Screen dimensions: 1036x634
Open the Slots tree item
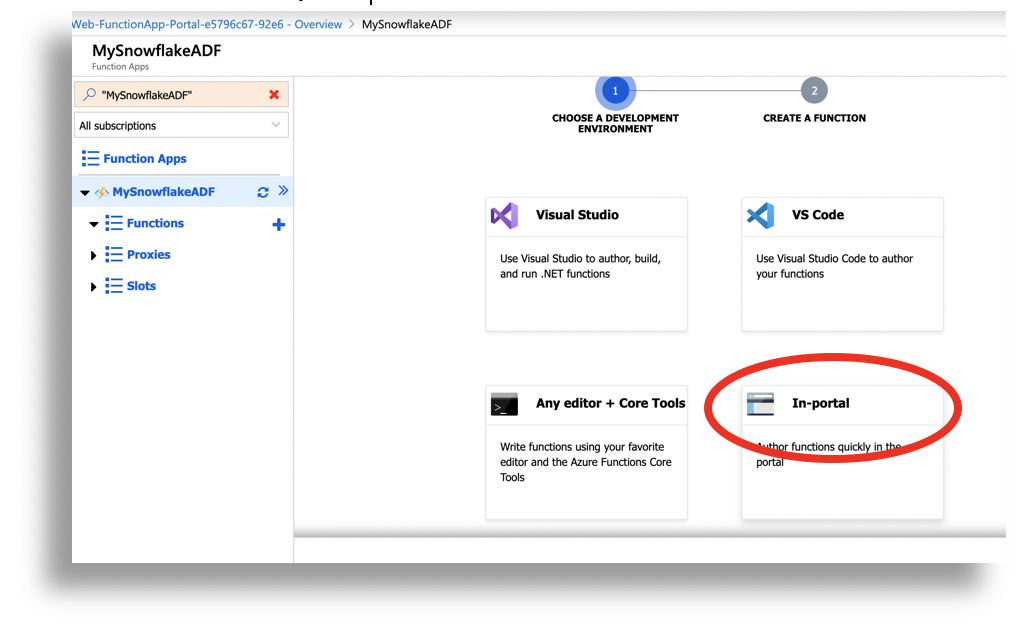[x=141, y=286]
